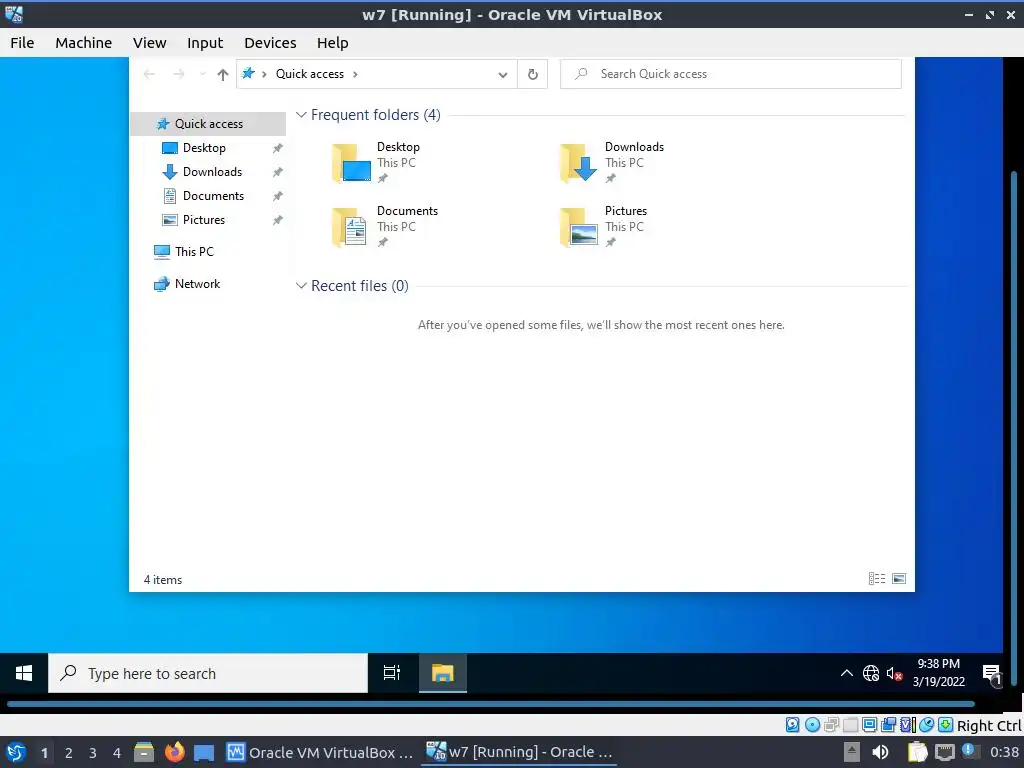Open the Input menu
The width and height of the screenshot is (1024, 768).
coord(205,42)
